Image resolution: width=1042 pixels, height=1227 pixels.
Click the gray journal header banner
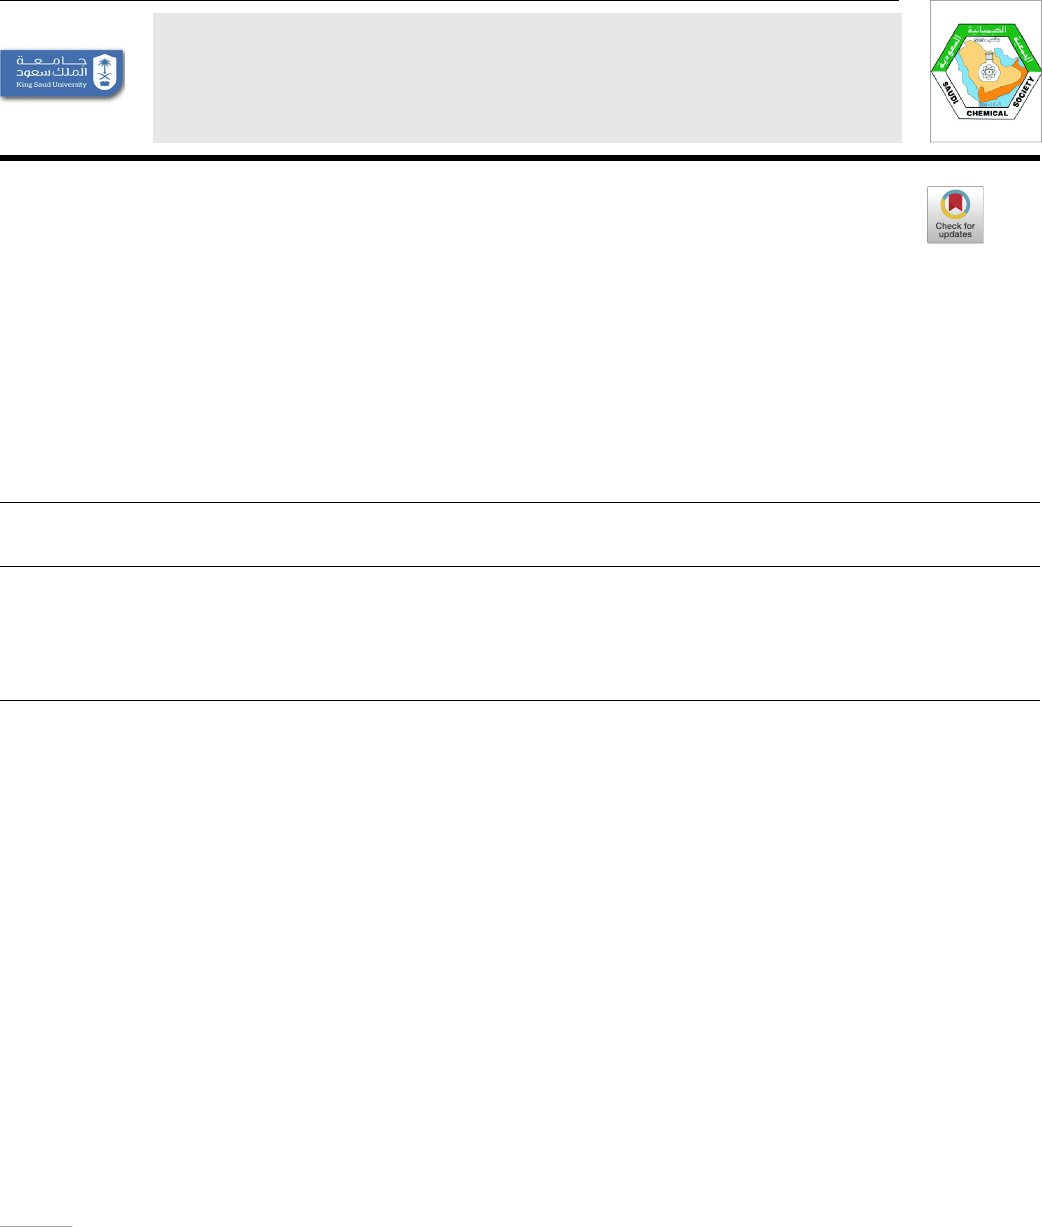tap(527, 78)
